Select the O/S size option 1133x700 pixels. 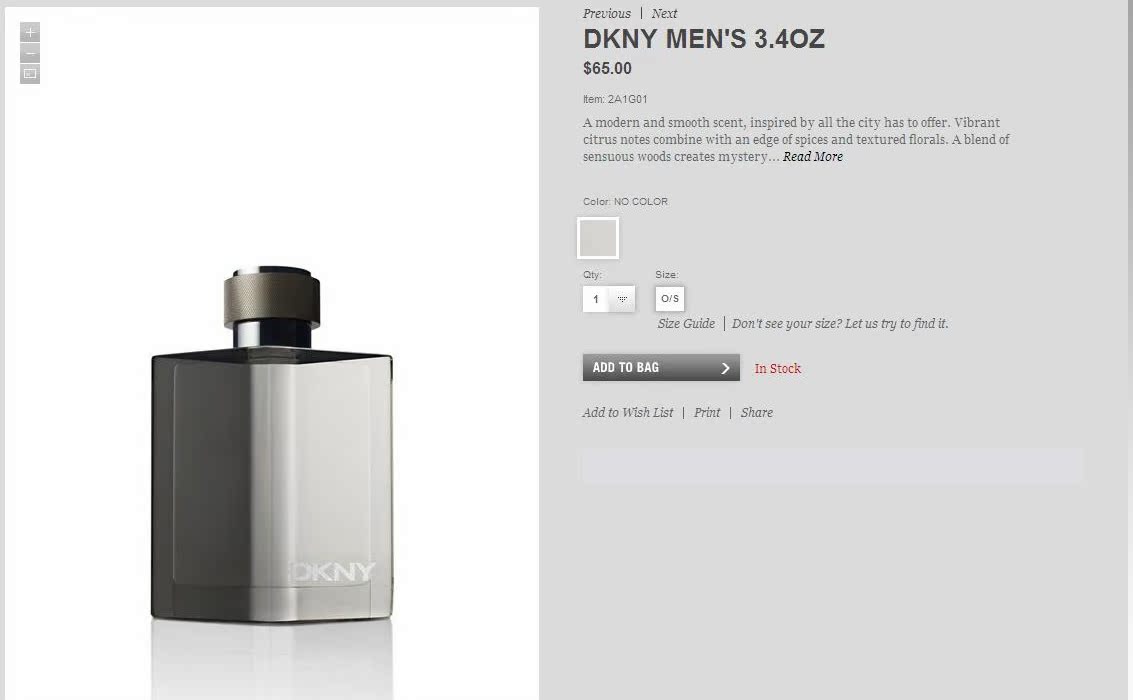(x=670, y=298)
